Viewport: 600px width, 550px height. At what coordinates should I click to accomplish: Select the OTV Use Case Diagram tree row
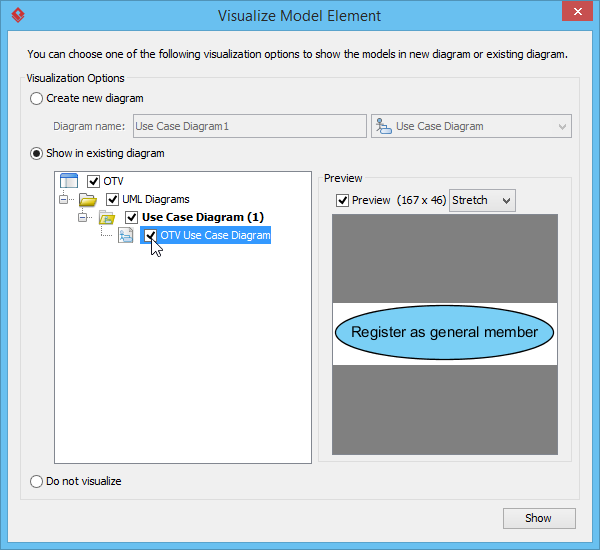tap(206, 235)
